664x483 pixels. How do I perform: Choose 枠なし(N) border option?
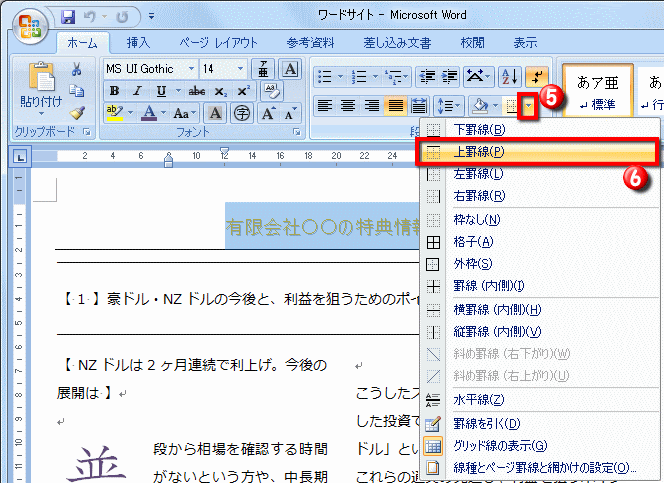[x=540, y=219]
